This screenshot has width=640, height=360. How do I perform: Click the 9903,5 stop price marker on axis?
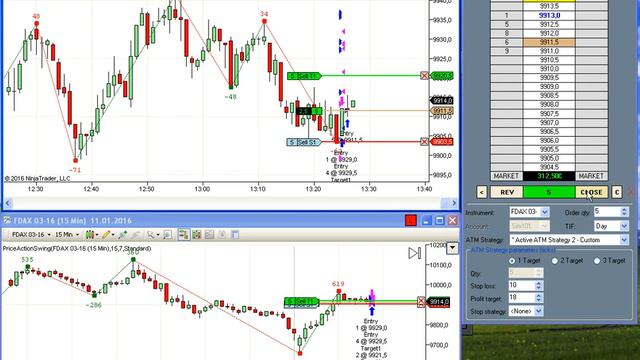coord(442,142)
